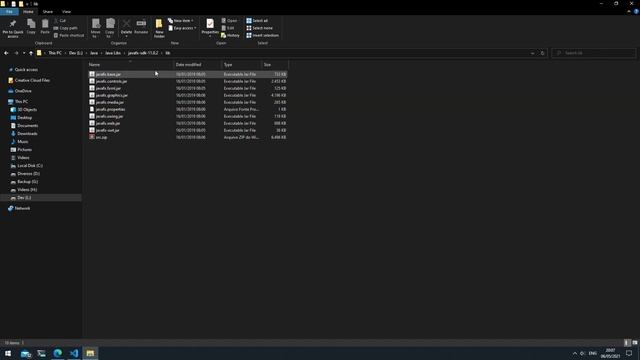Viewport: 640px width, 360px height.
Task: Click Paste shortcut in the ribbon
Action: coord(69,36)
